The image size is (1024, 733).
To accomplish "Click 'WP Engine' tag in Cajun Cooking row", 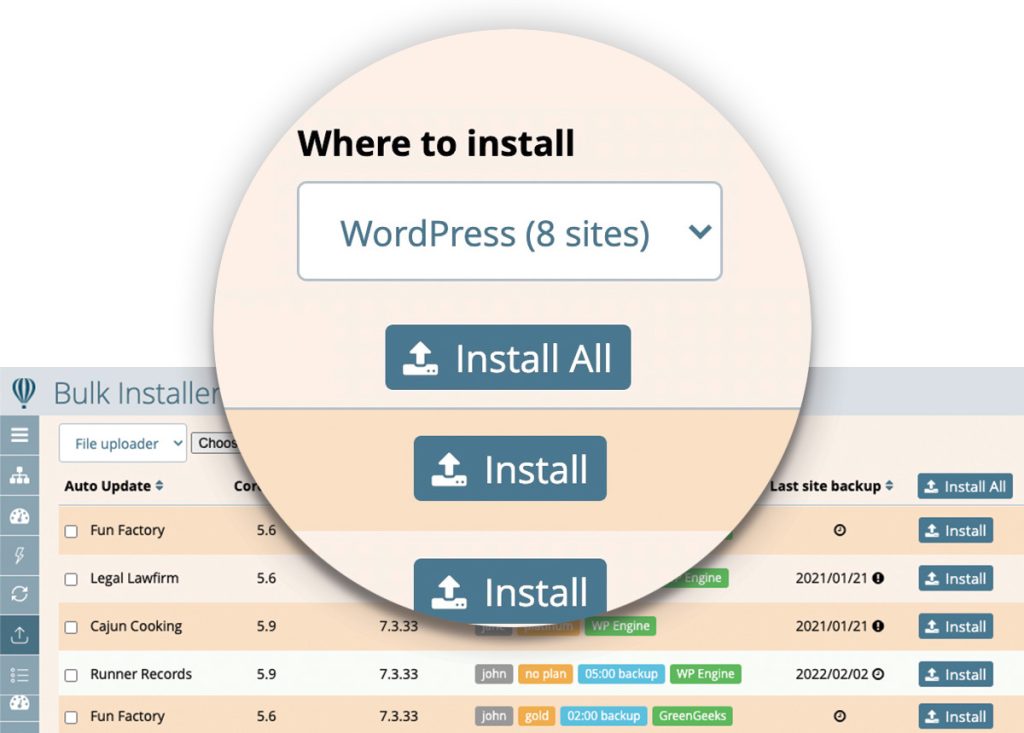I will [620, 626].
